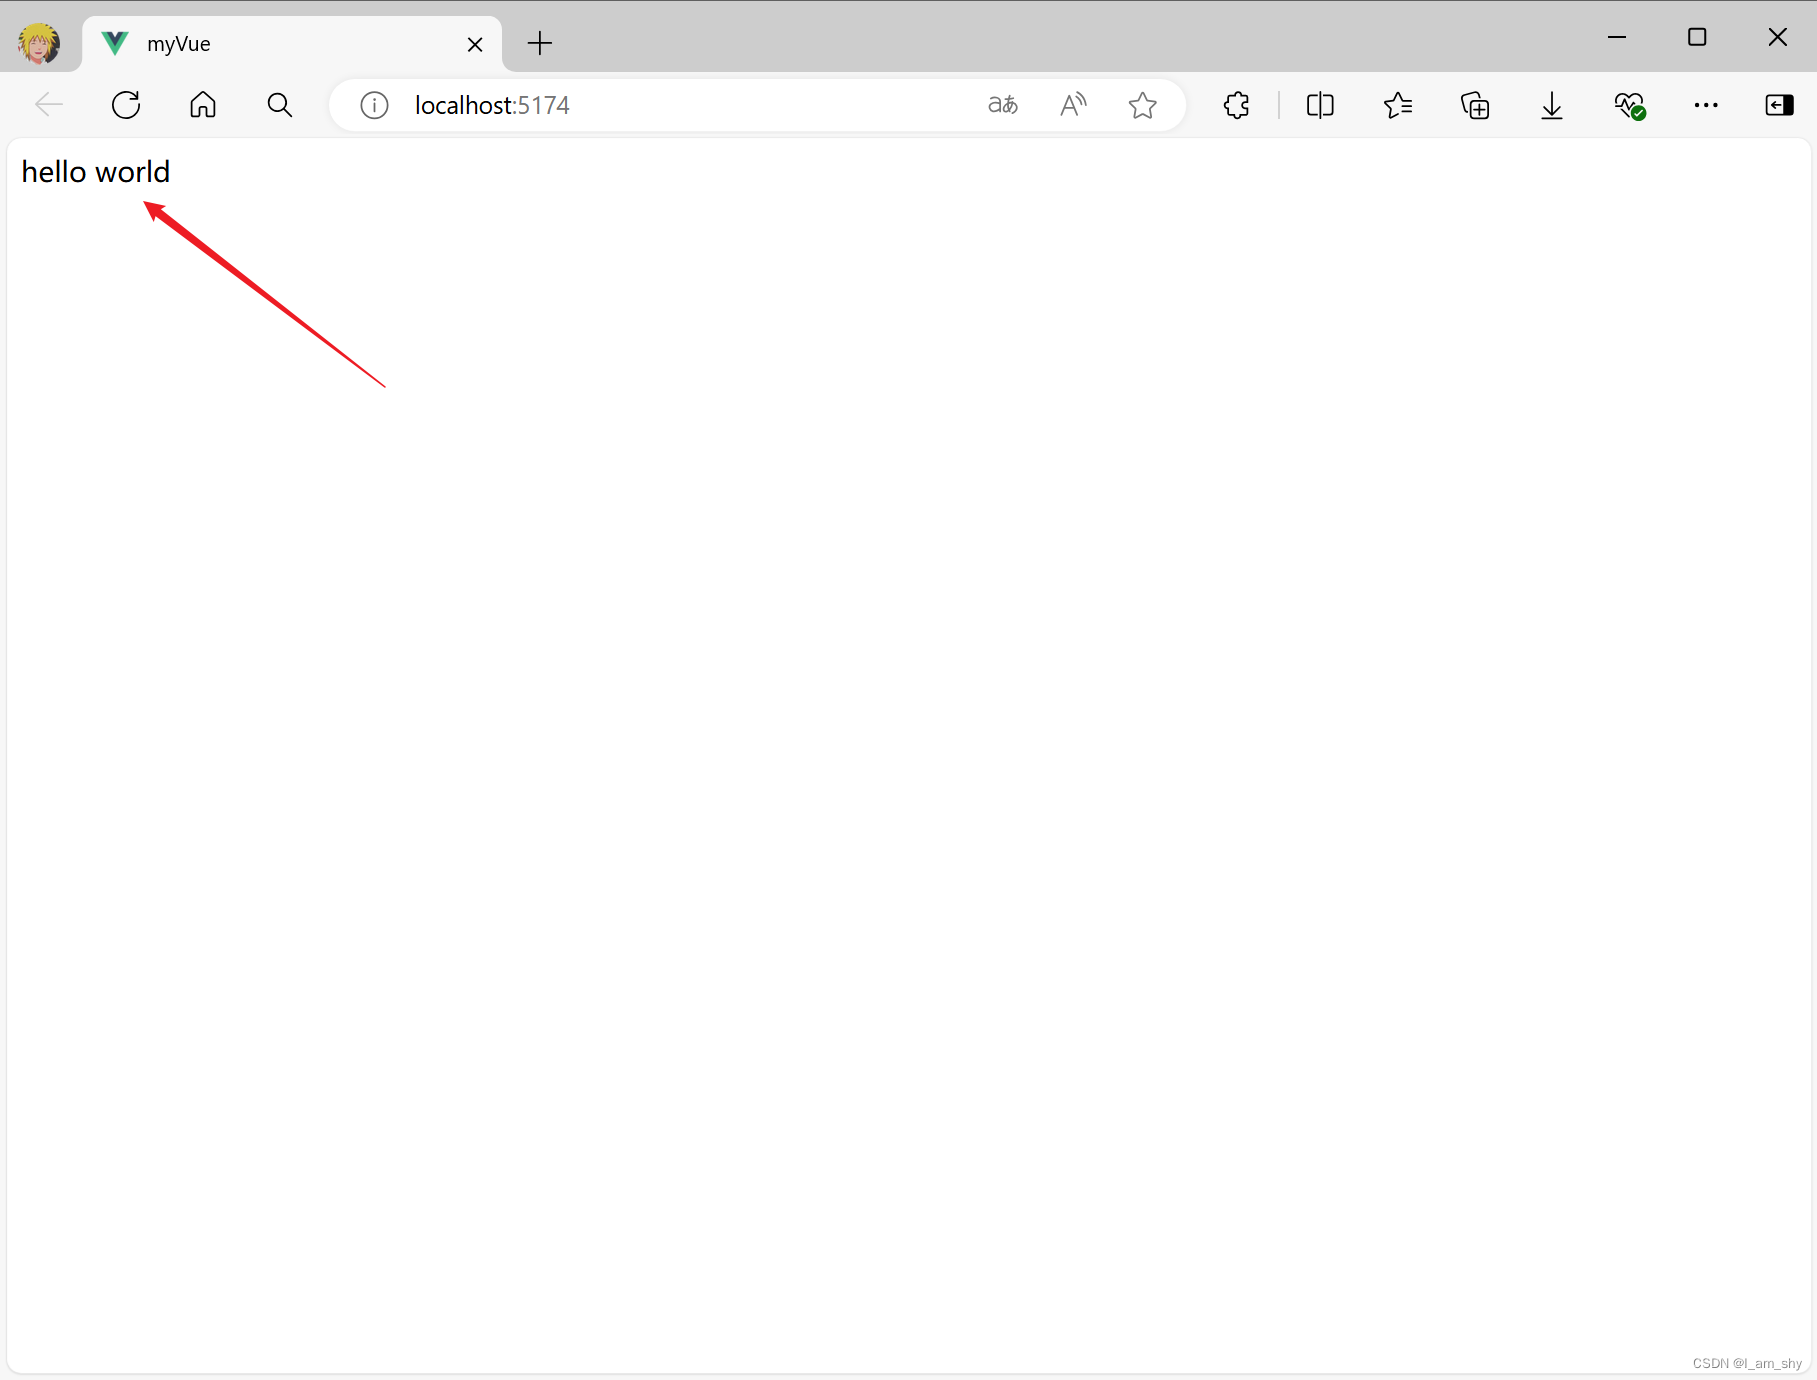
Task: Open the translate page icon
Action: pyautogui.click(x=1003, y=105)
